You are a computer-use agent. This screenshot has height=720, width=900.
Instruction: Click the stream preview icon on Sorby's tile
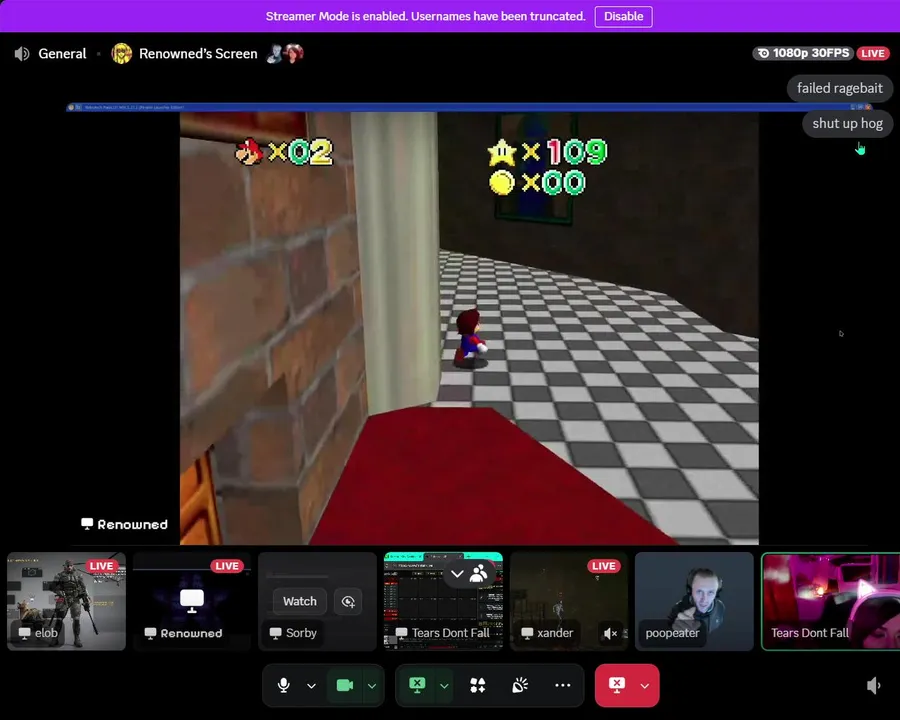(348, 601)
